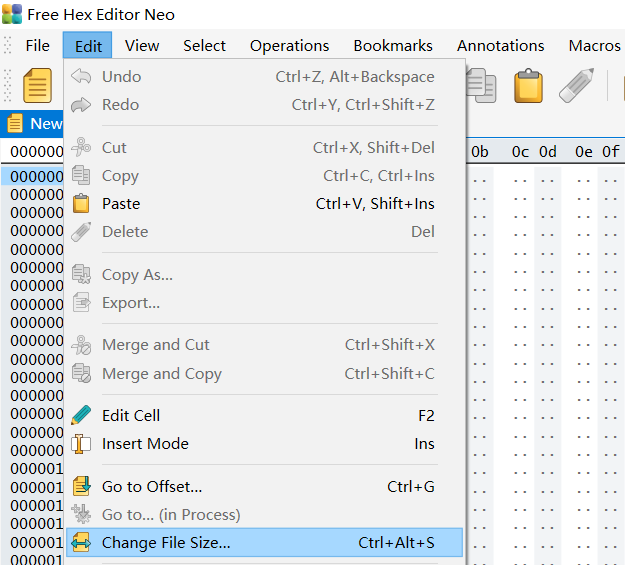Click the Free Hex Editor Neo app logo
Screen dimensions: 625x565
coord(12,14)
